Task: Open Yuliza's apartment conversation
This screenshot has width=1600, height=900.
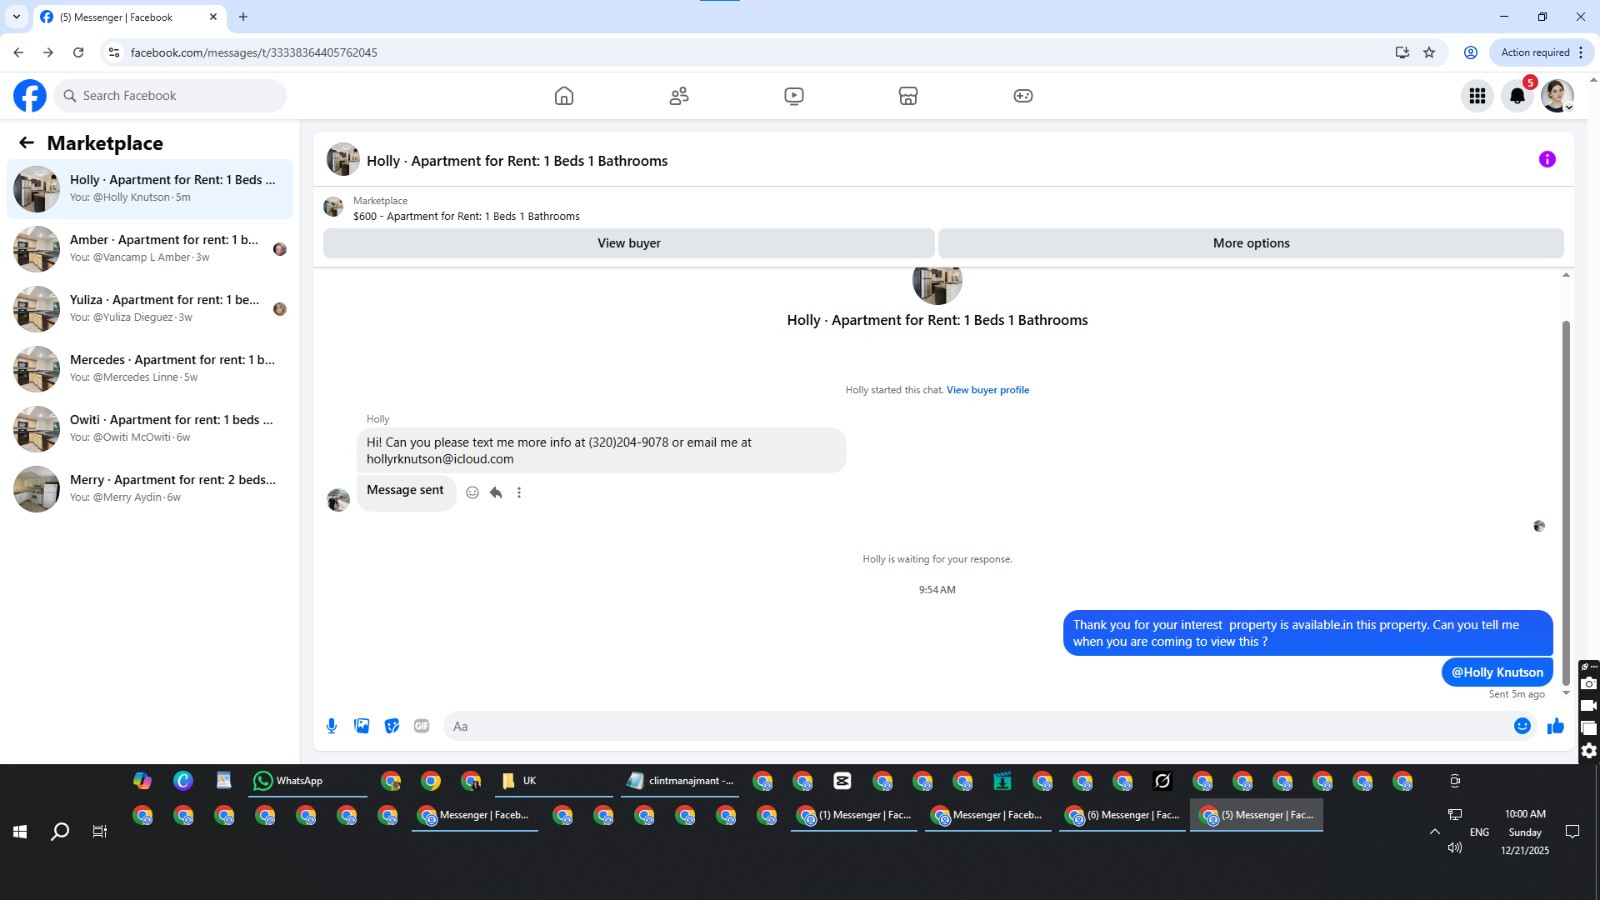Action: click(x=150, y=309)
